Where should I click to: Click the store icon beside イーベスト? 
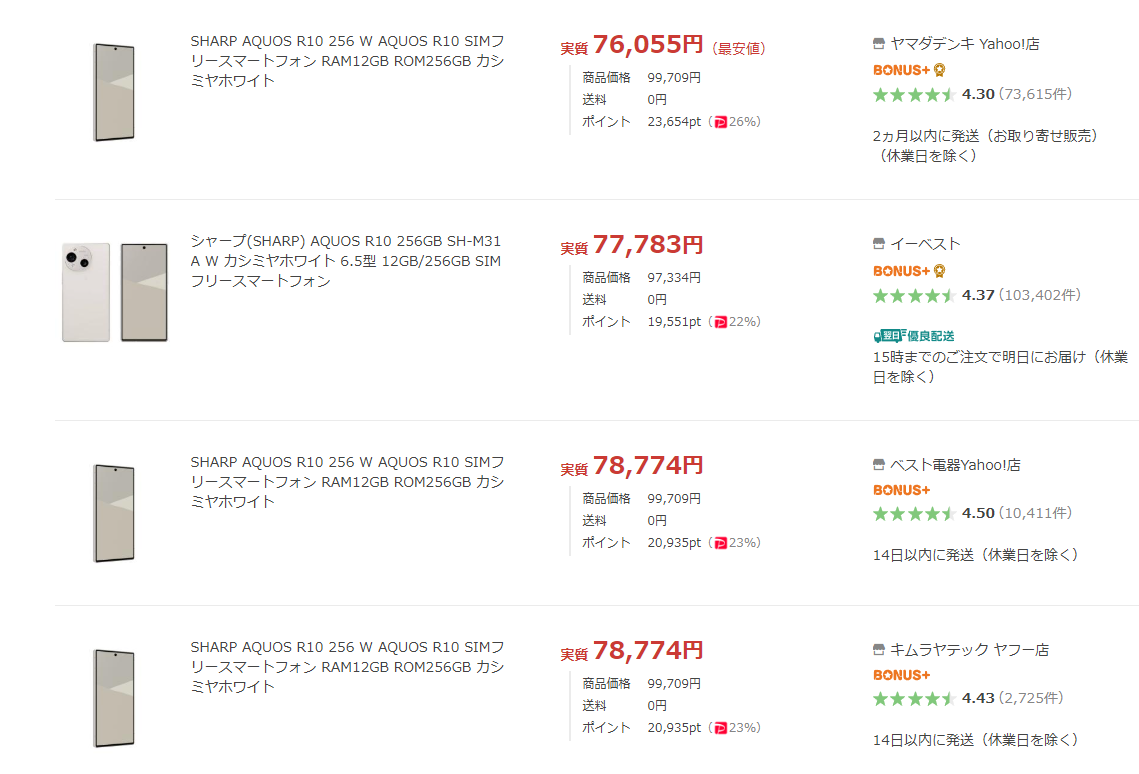[x=879, y=244]
